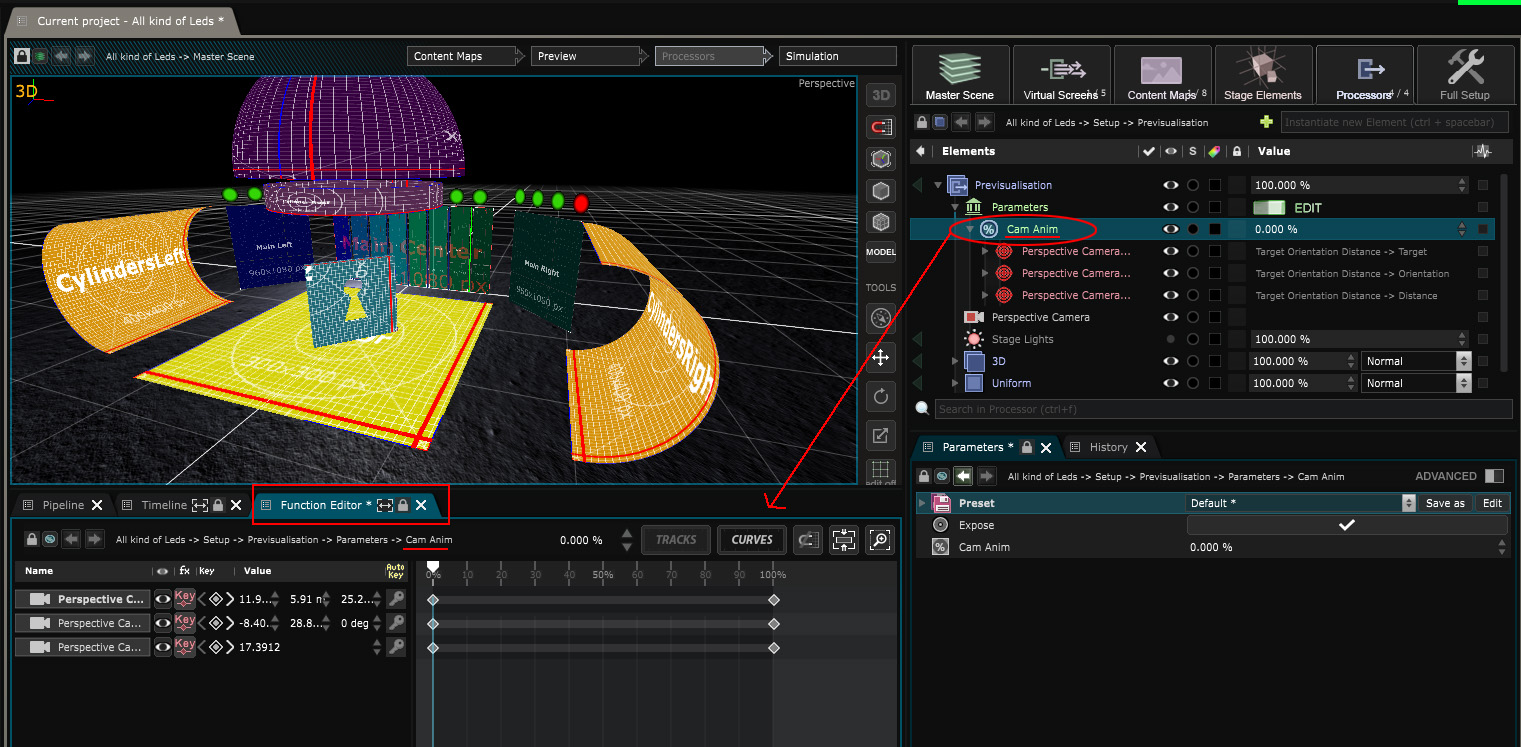Click the key wrench icon on first camera track
This screenshot has height=747, width=1521.
[396, 599]
